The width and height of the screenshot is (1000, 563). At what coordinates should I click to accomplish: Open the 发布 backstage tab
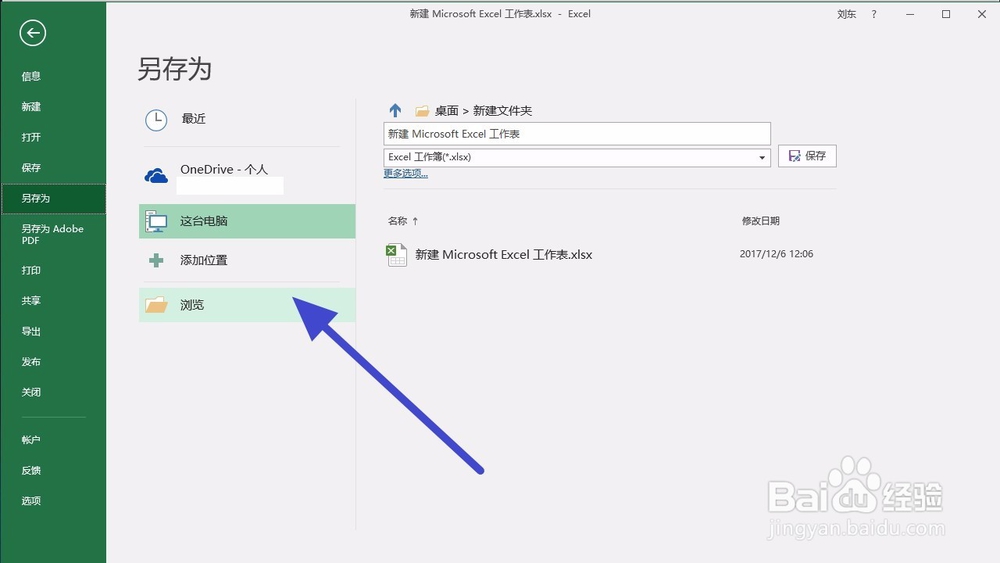(x=31, y=362)
